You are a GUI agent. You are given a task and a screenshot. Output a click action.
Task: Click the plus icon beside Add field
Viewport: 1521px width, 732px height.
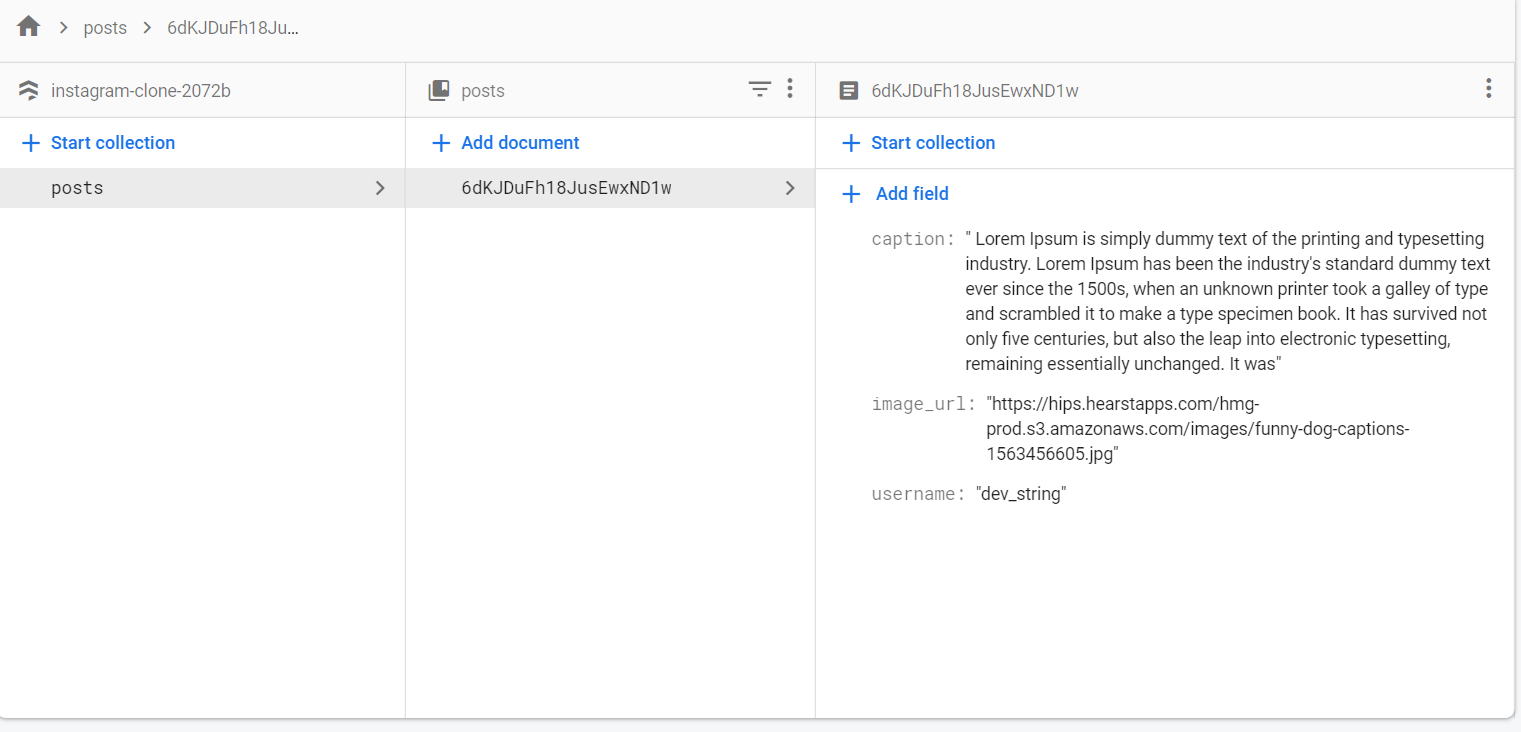coord(851,194)
